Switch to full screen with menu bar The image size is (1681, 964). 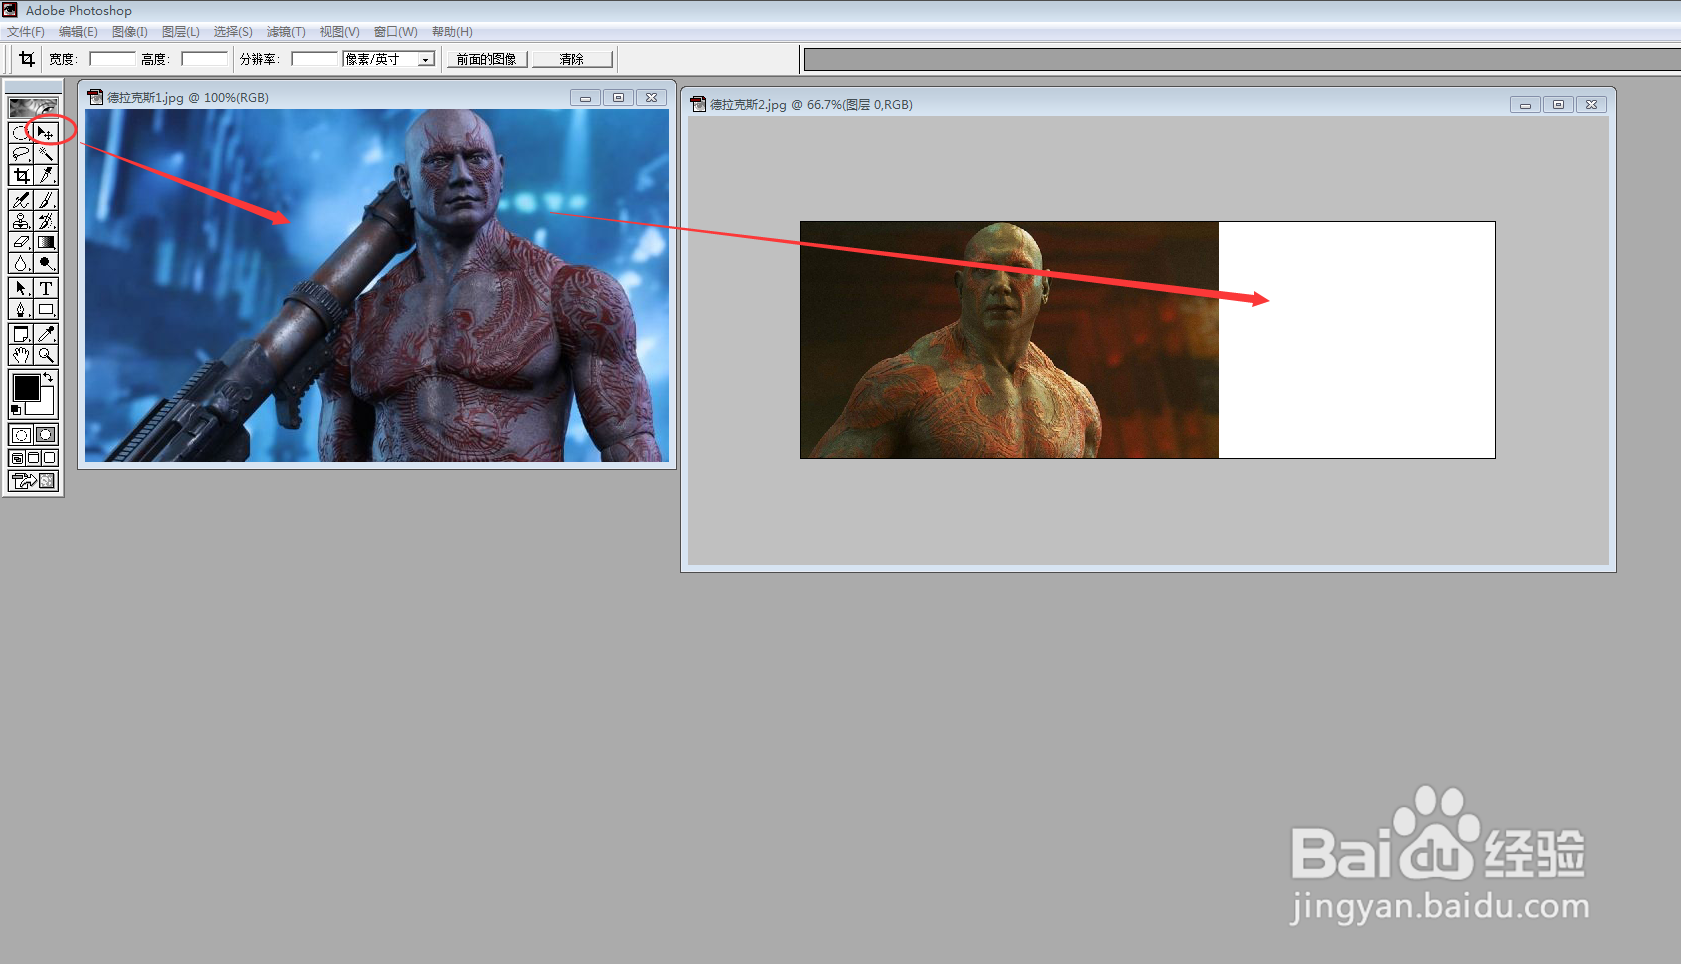(x=33, y=458)
